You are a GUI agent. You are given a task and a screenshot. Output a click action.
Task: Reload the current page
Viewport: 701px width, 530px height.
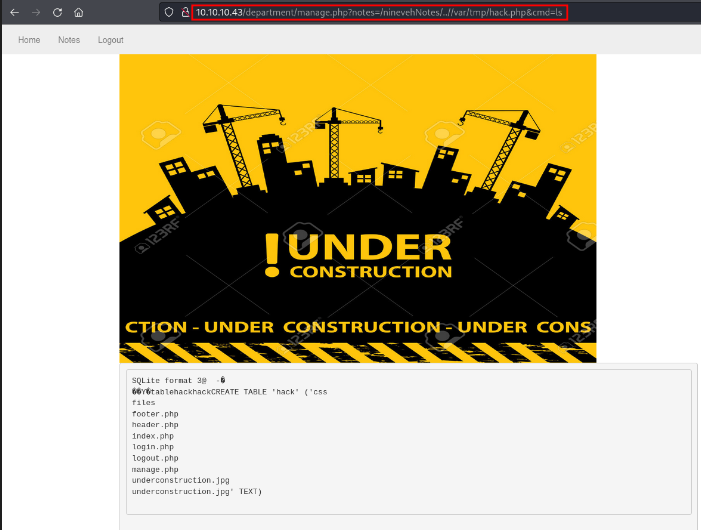(x=57, y=12)
